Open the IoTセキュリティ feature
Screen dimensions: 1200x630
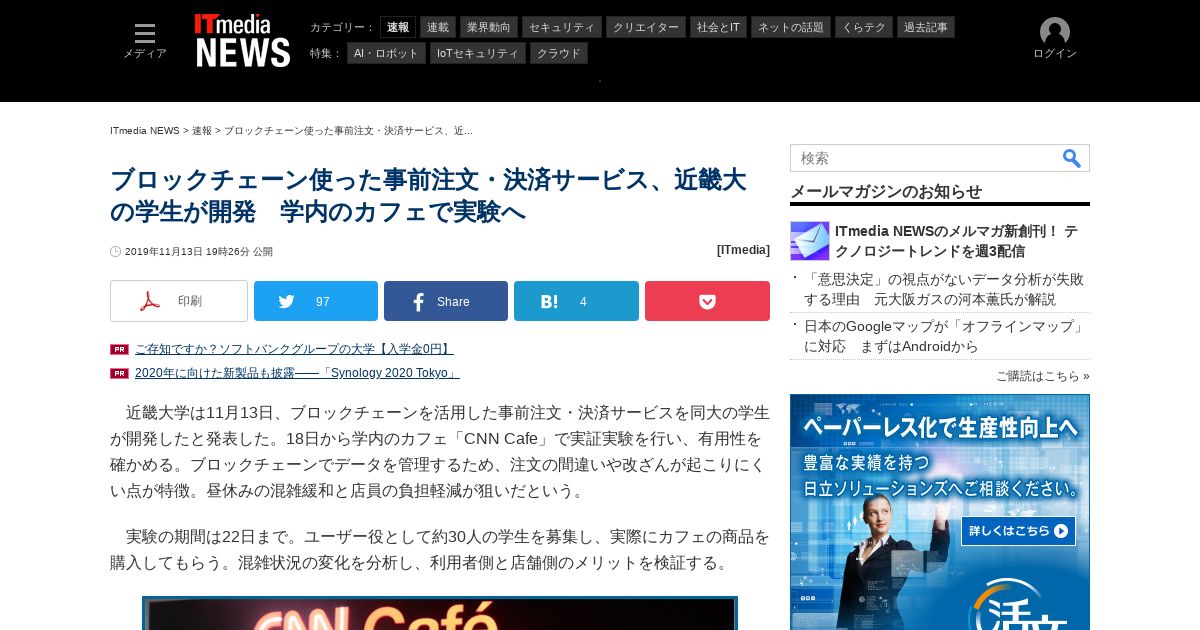pyautogui.click(x=478, y=53)
